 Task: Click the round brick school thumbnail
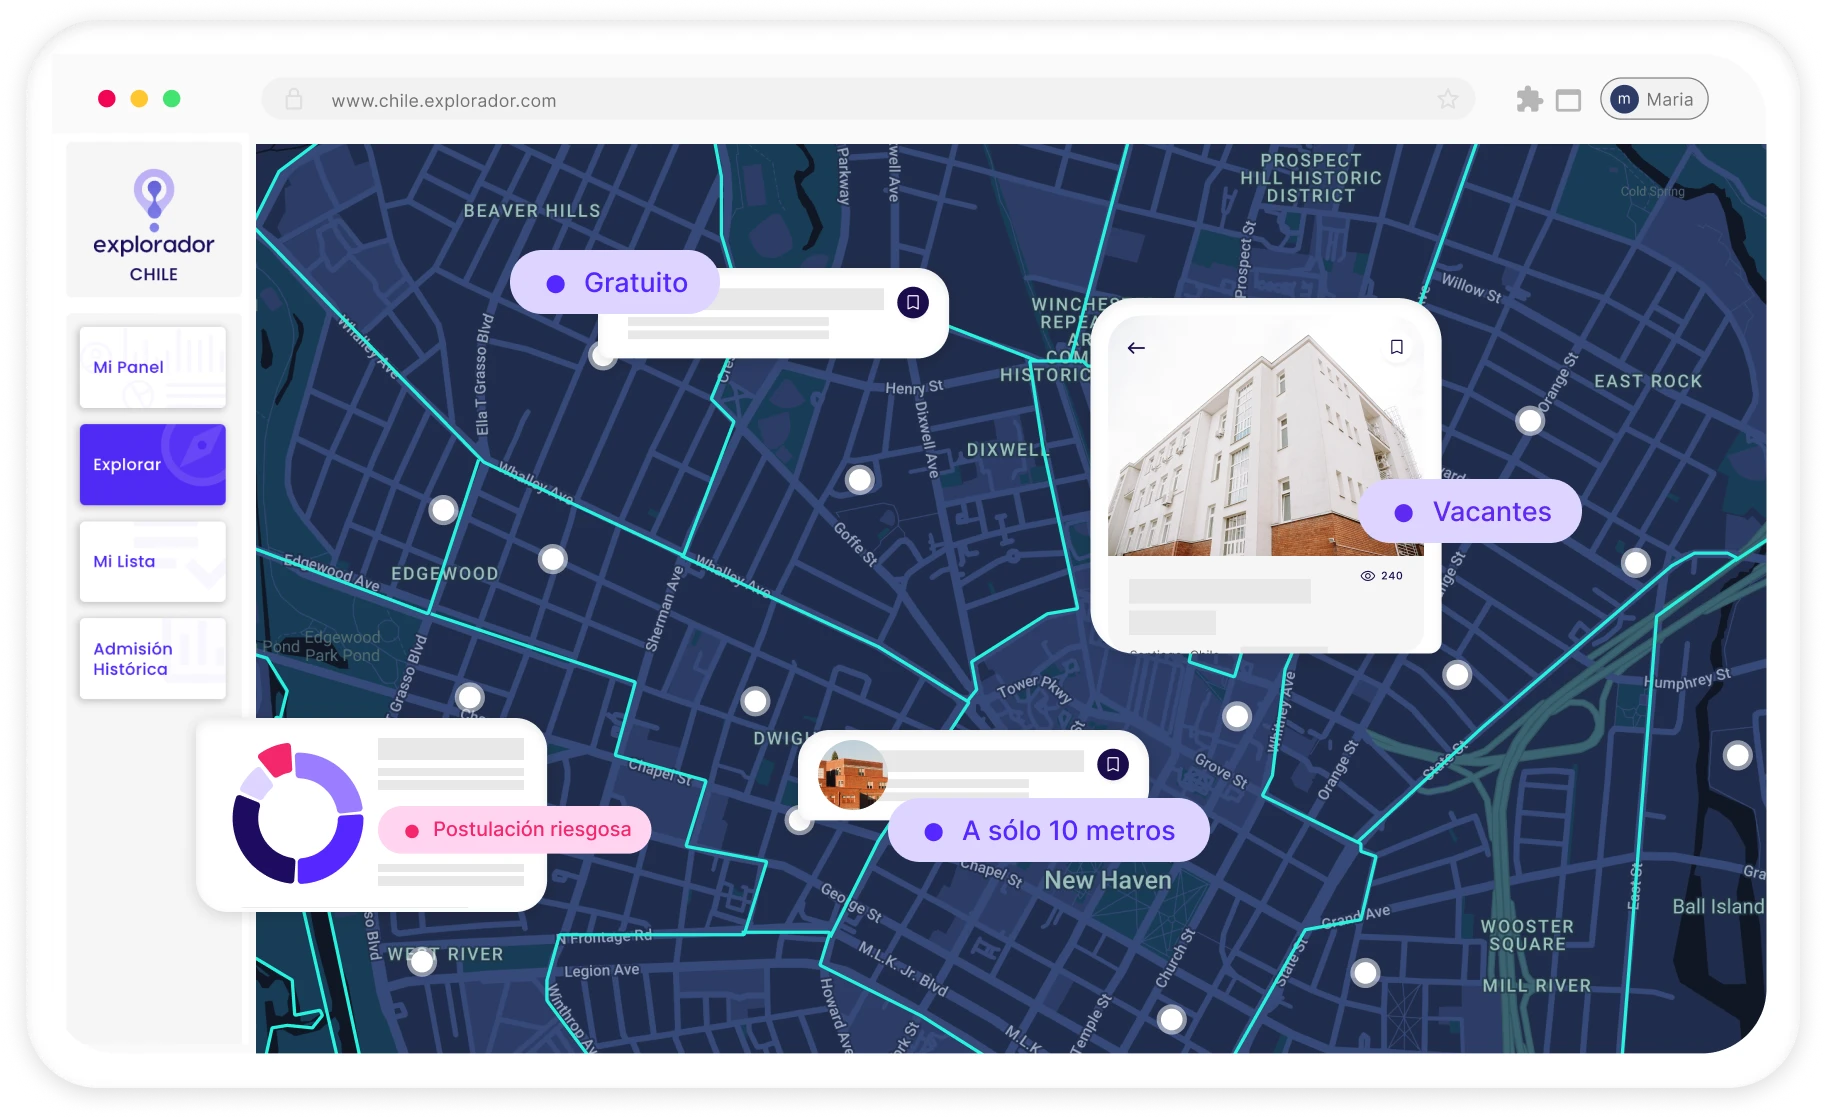pyautogui.click(x=852, y=775)
